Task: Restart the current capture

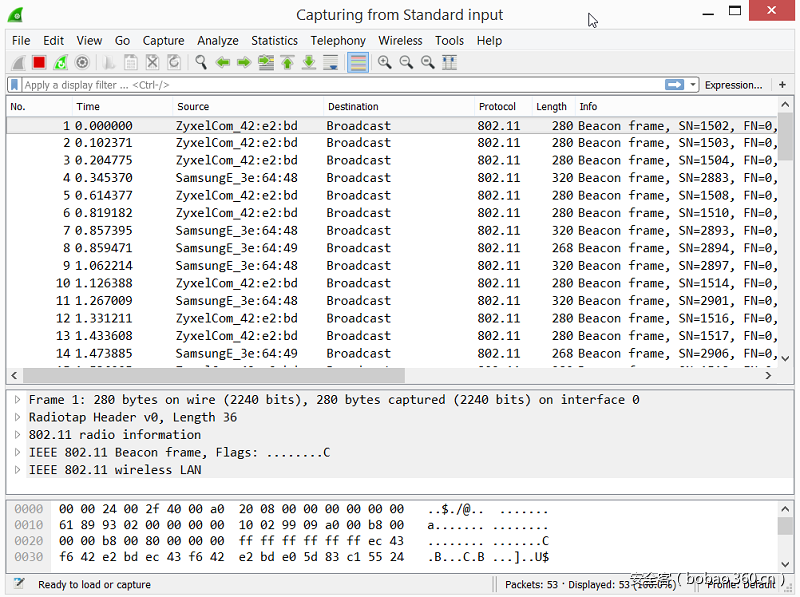Action: [61, 63]
